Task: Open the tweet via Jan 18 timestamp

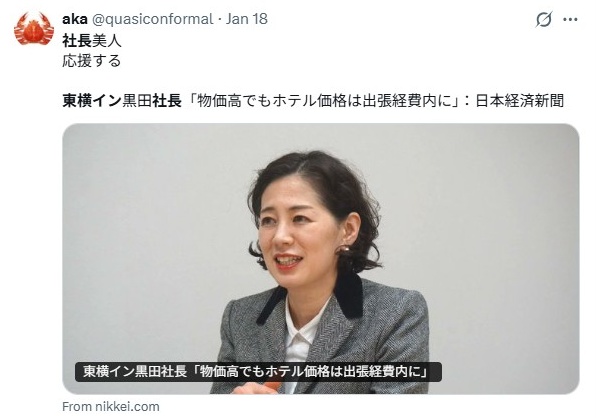Action: coord(247,19)
